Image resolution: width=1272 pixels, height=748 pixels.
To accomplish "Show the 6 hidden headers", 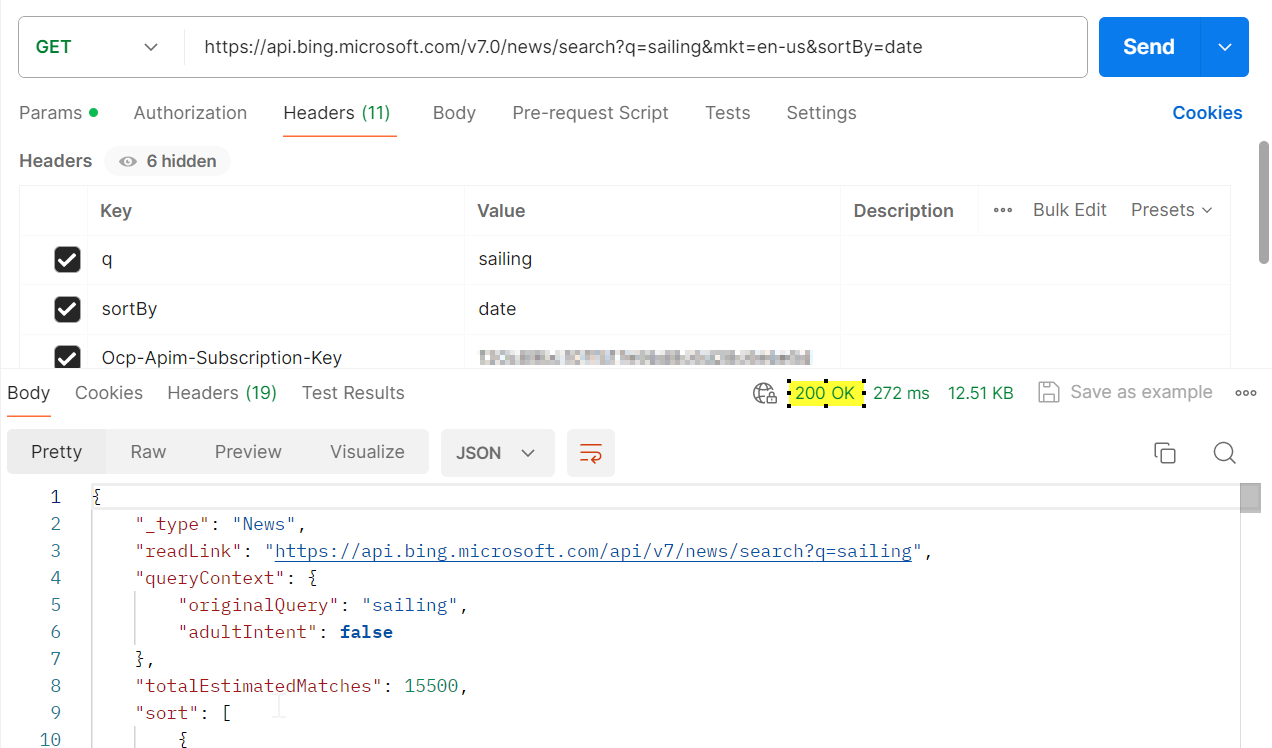I will 167,161.
